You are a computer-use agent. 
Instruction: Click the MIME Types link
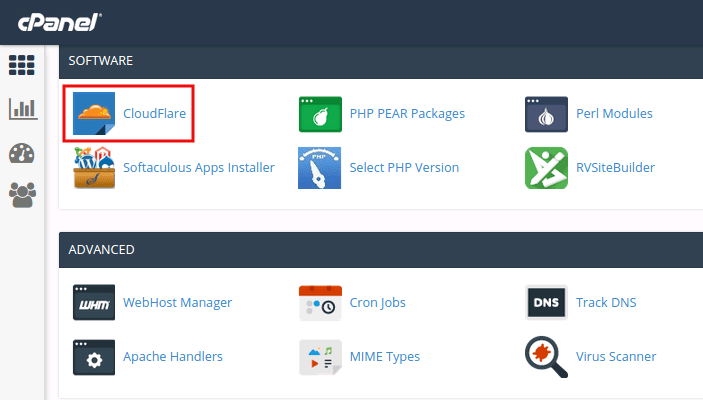pos(385,357)
